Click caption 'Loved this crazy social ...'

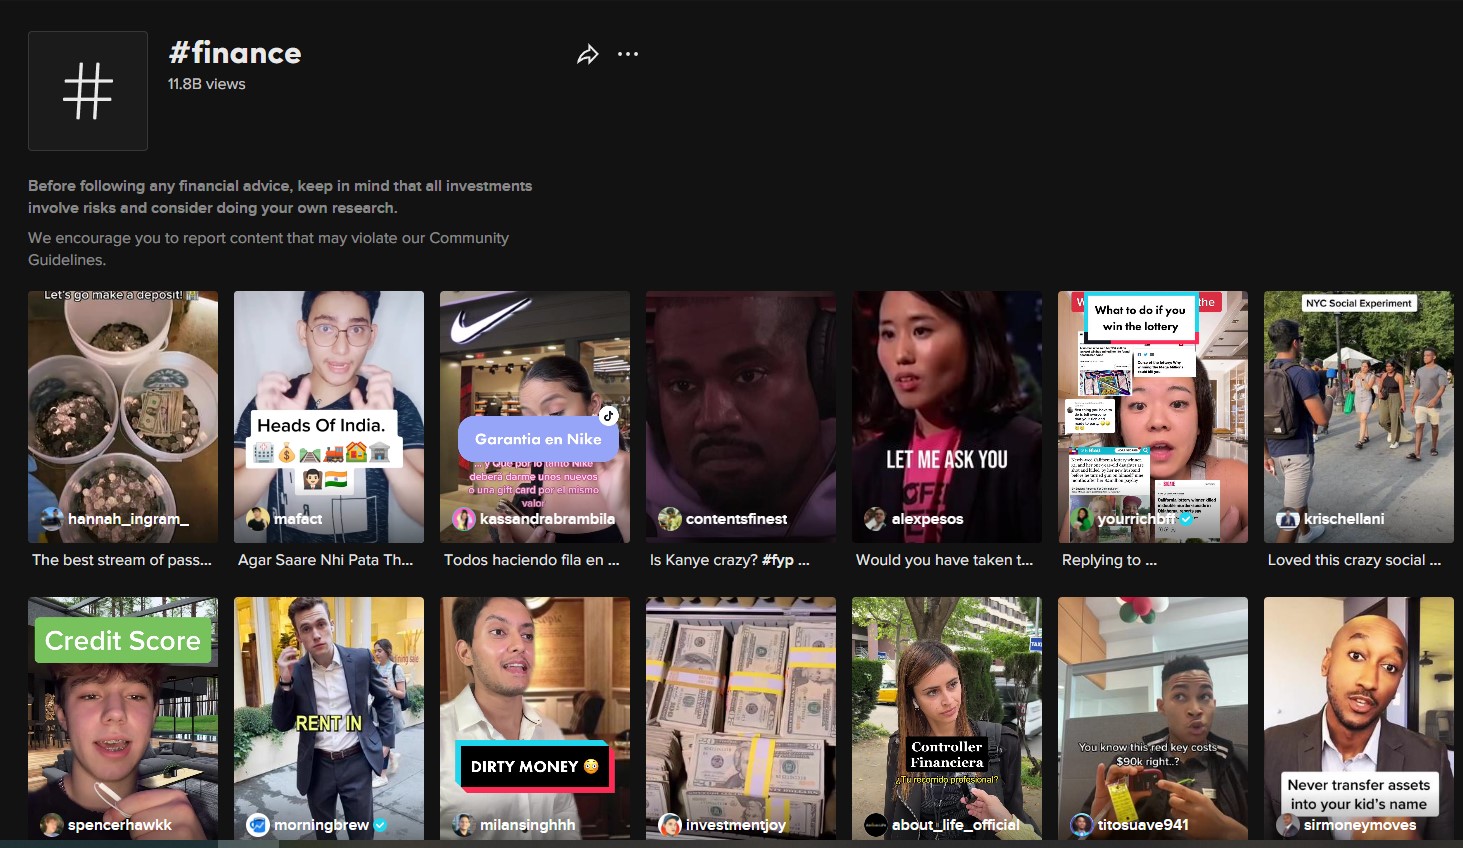(x=1354, y=560)
